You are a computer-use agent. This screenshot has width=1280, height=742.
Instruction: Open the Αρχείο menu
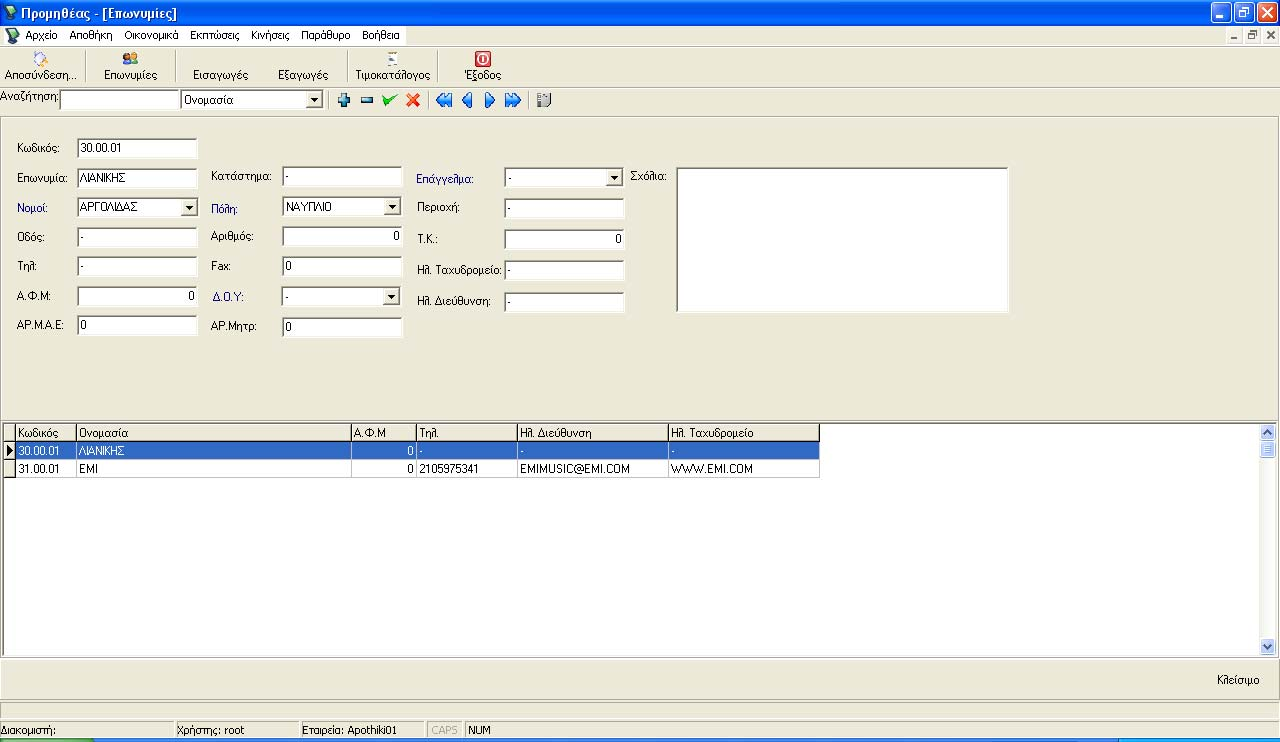[x=42, y=35]
